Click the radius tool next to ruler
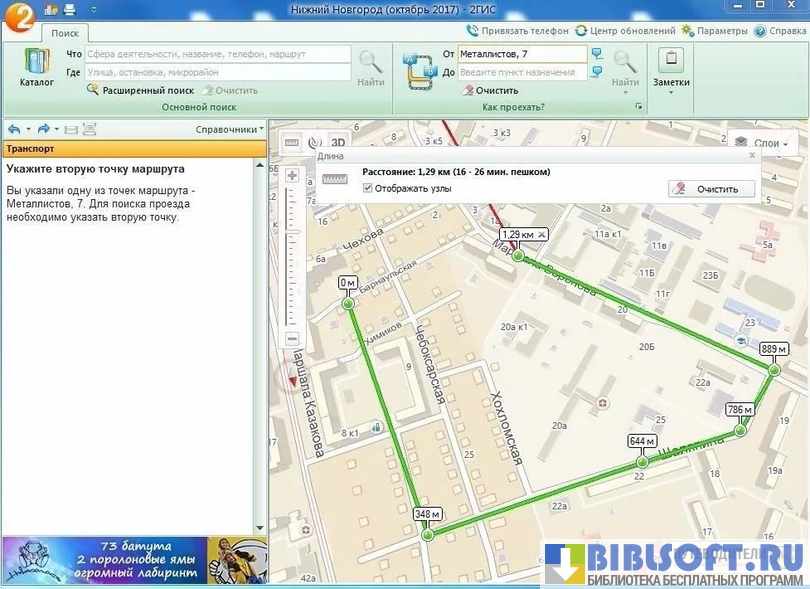This screenshot has width=810, height=589. click(314, 143)
